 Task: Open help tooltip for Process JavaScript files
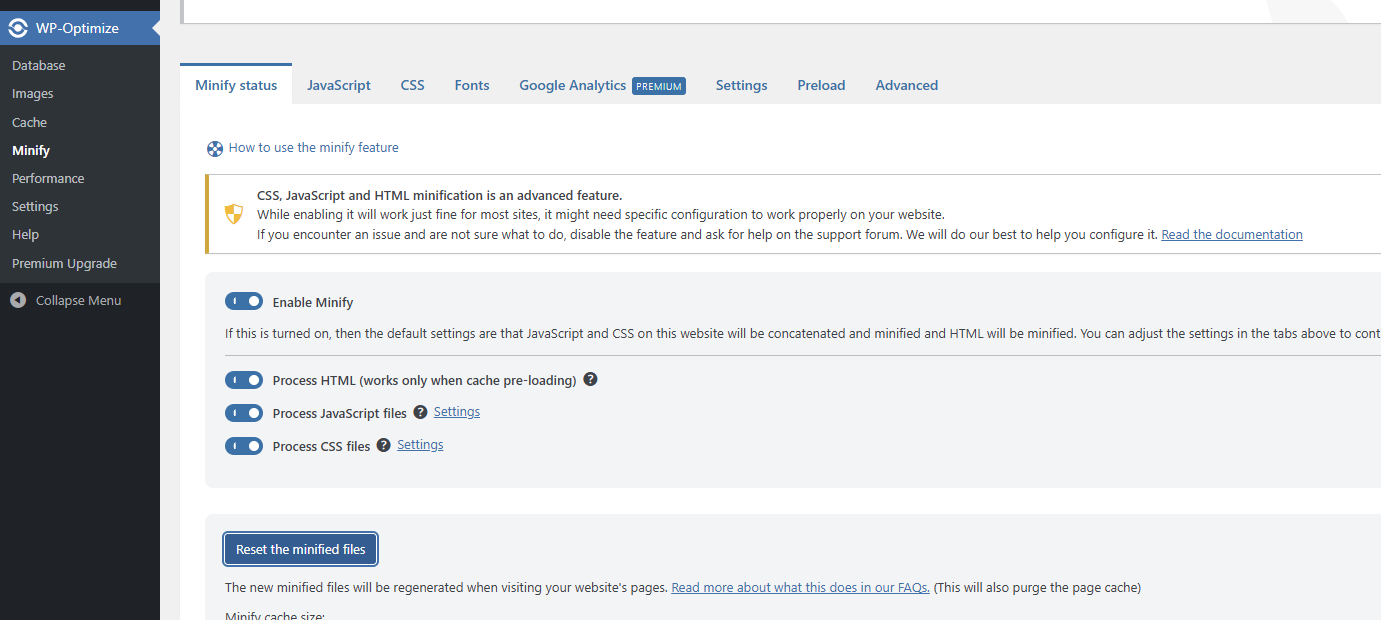coord(420,412)
